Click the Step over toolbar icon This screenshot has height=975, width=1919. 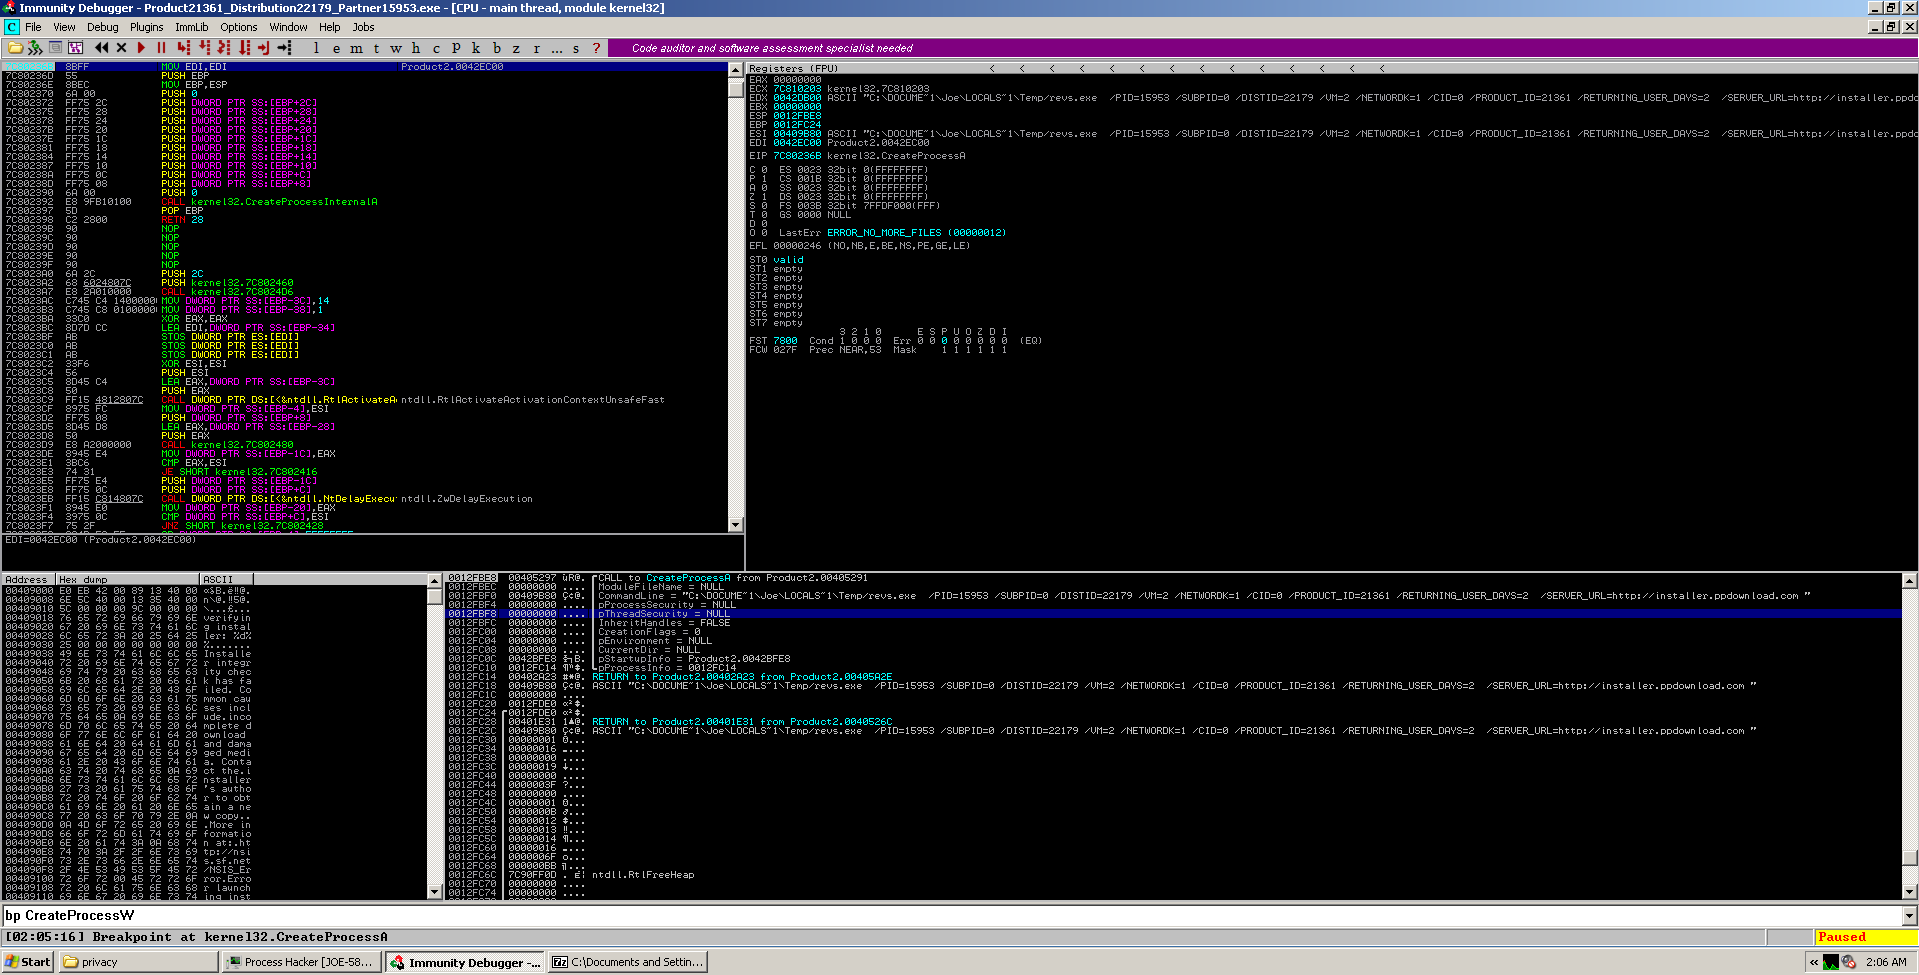(x=204, y=48)
